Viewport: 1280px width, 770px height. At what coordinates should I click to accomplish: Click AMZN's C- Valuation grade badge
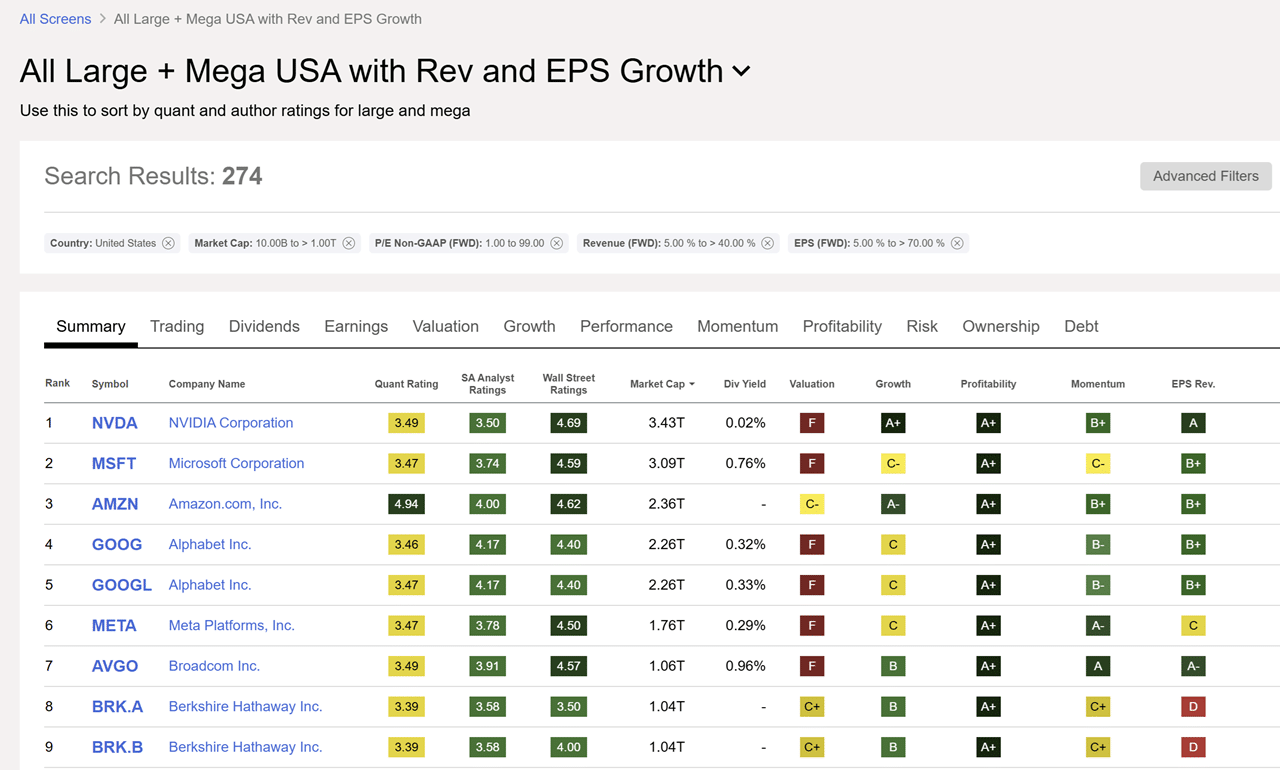pyautogui.click(x=812, y=504)
